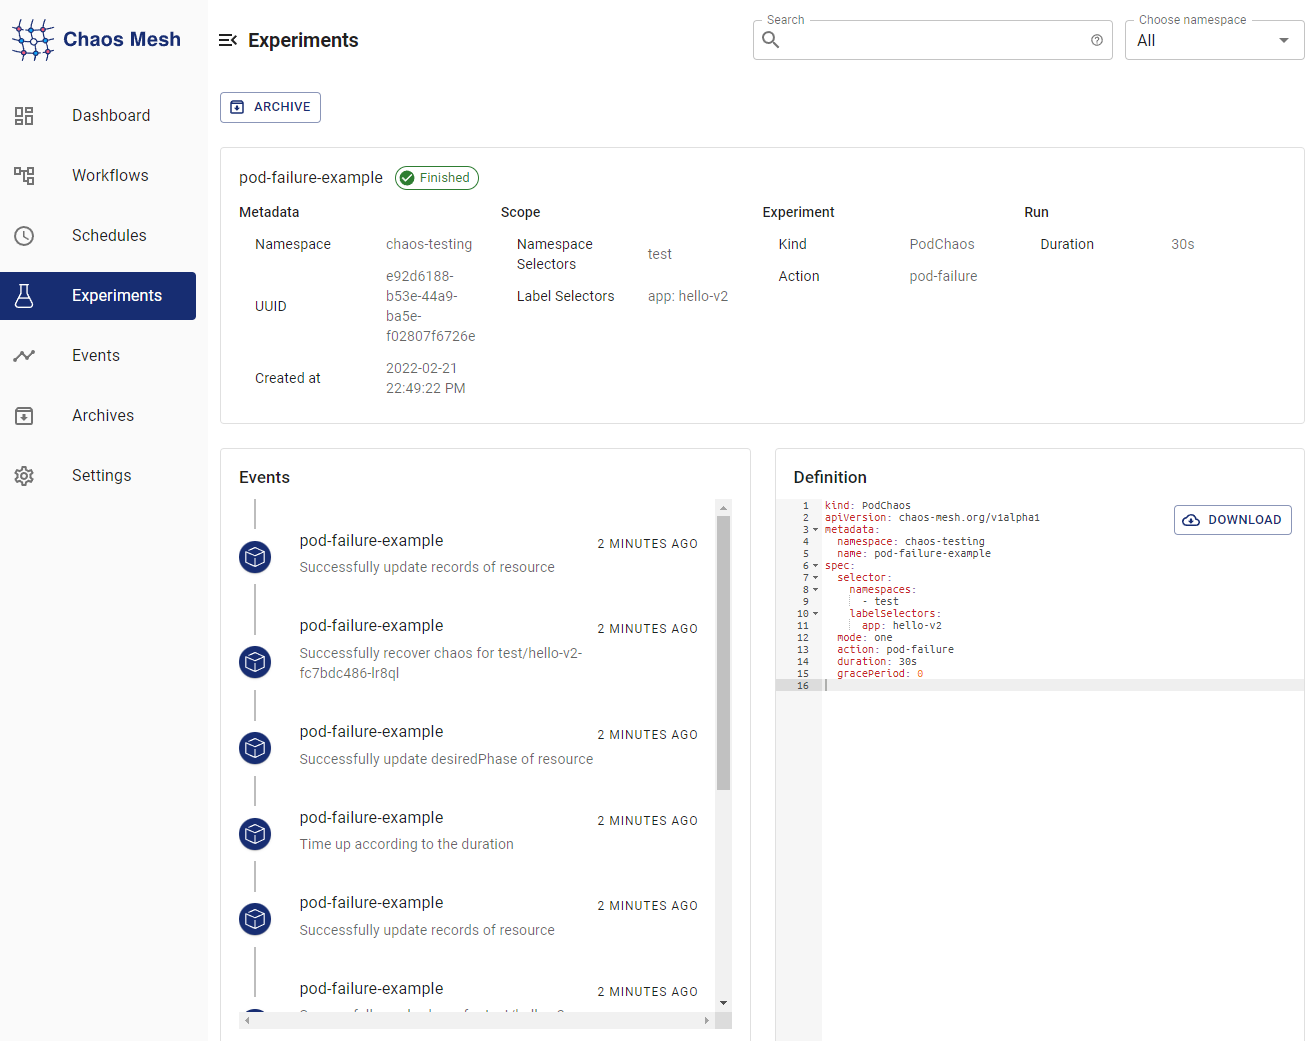Fold the namespaces block at line 8

(x=815, y=590)
